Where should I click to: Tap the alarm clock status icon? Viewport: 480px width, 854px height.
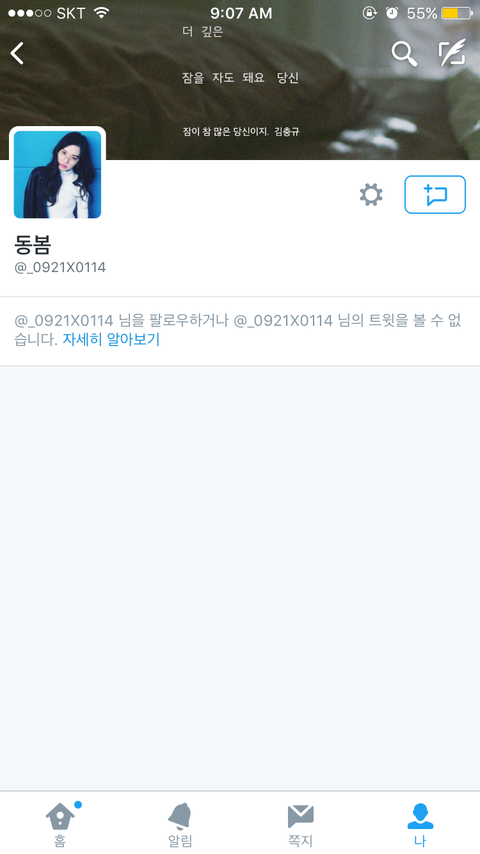click(x=392, y=13)
